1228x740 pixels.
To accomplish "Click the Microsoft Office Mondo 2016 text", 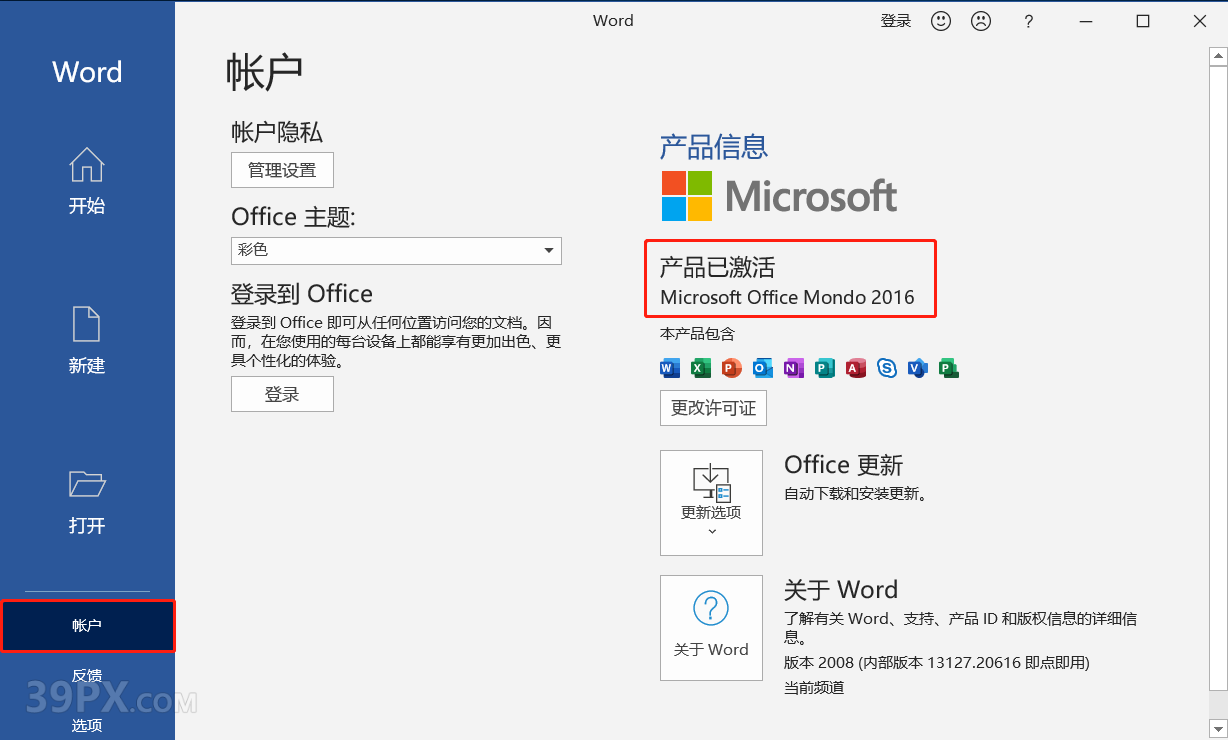I will coord(788,297).
